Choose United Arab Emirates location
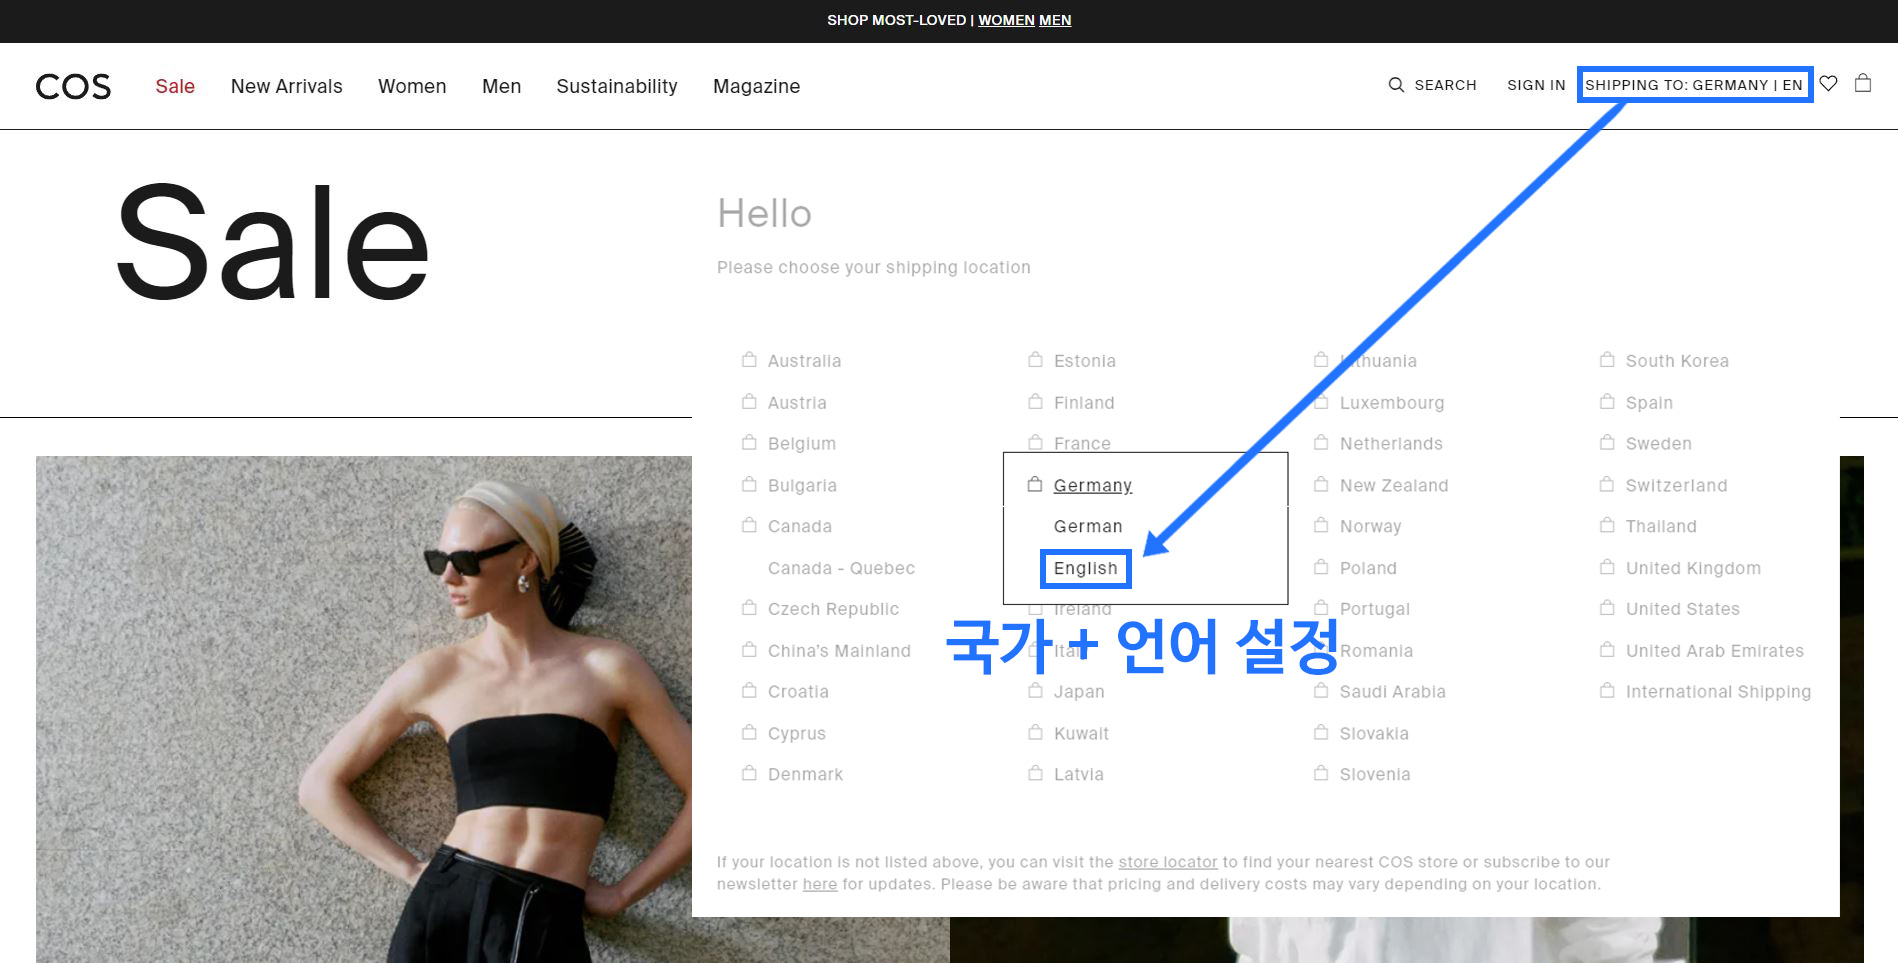Viewport: 1898px width, 963px height. 1714,652
